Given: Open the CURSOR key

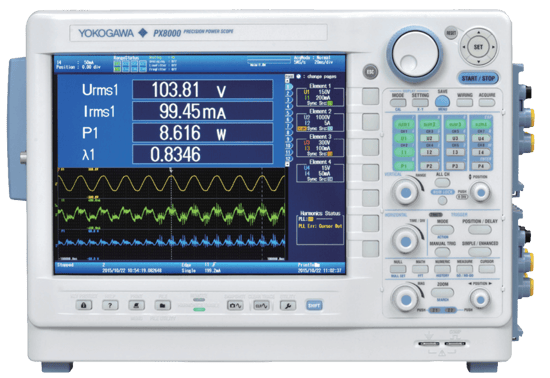Looking at the screenshot, I should [x=487, y=269].
